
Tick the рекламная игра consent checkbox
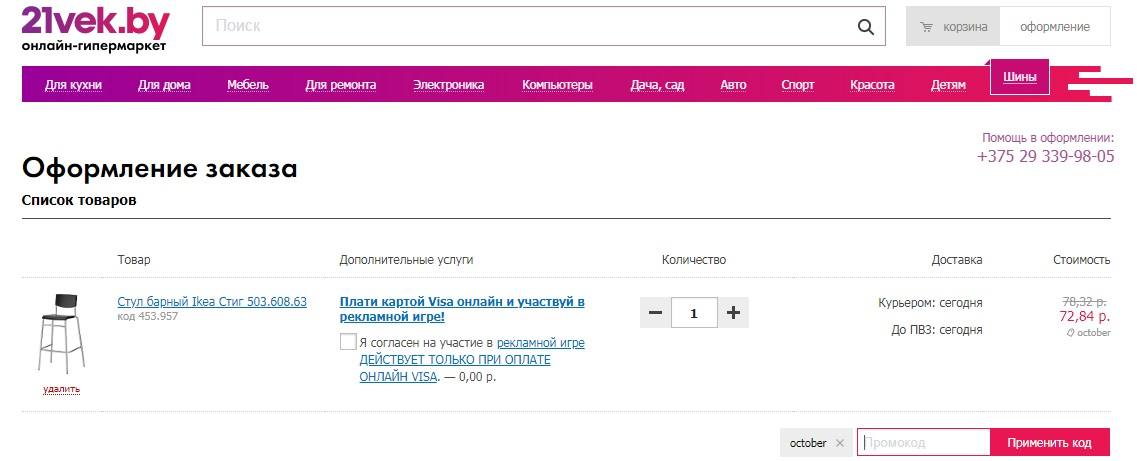[x=348, y=342]
